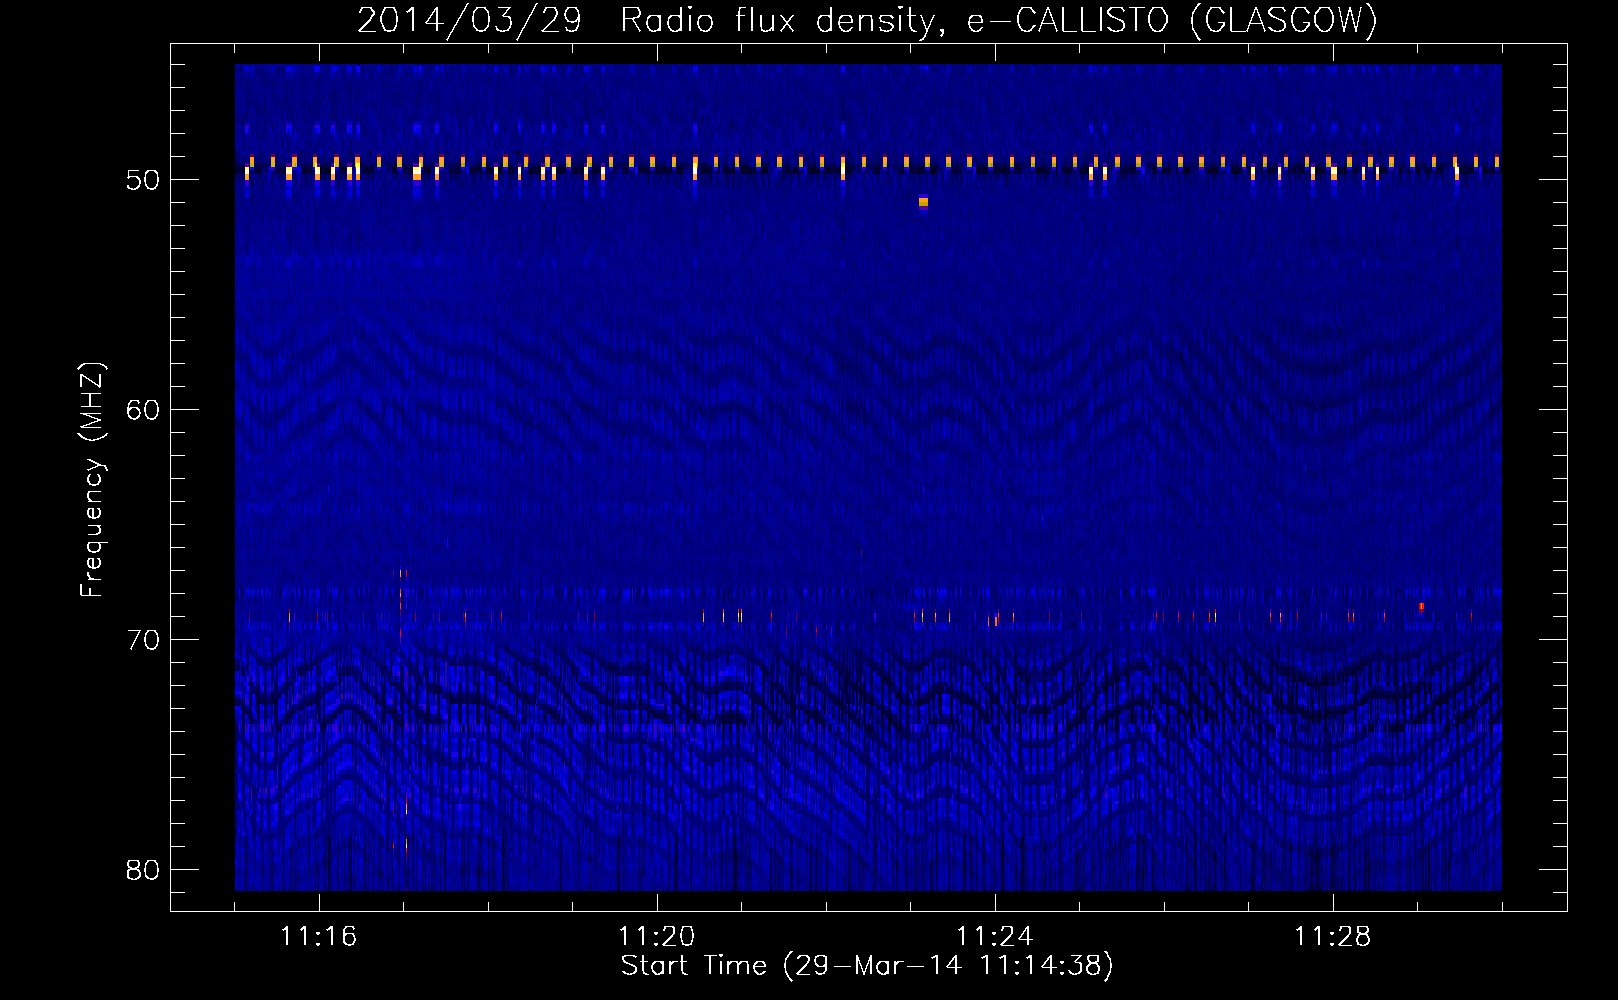The height and width of the screenshot is (1000, 1618).
Task: Select the Frequency (MHz) axis label
Action: click(x=91, y=480)
